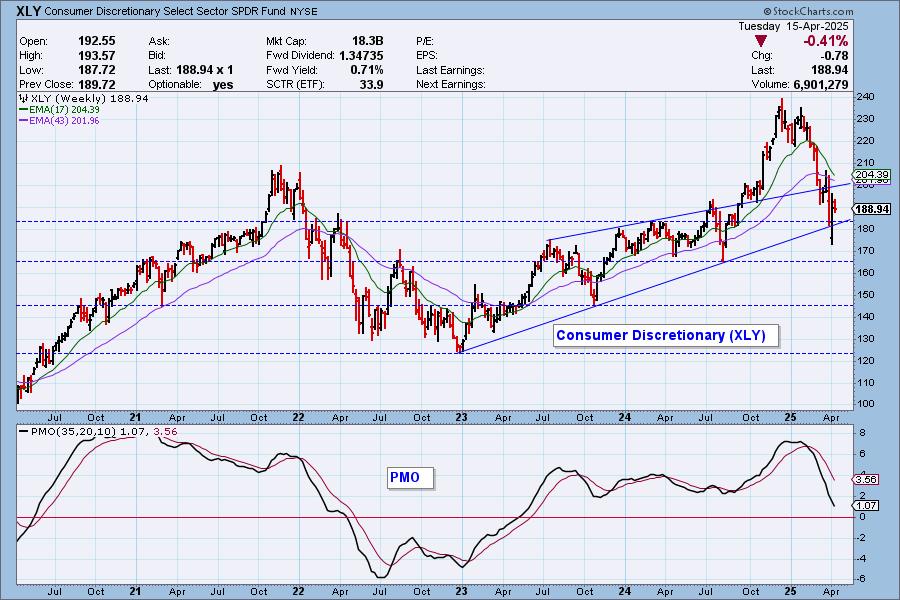Click the EPS label
Screen dimensions: 900x600
pos(426,56)
